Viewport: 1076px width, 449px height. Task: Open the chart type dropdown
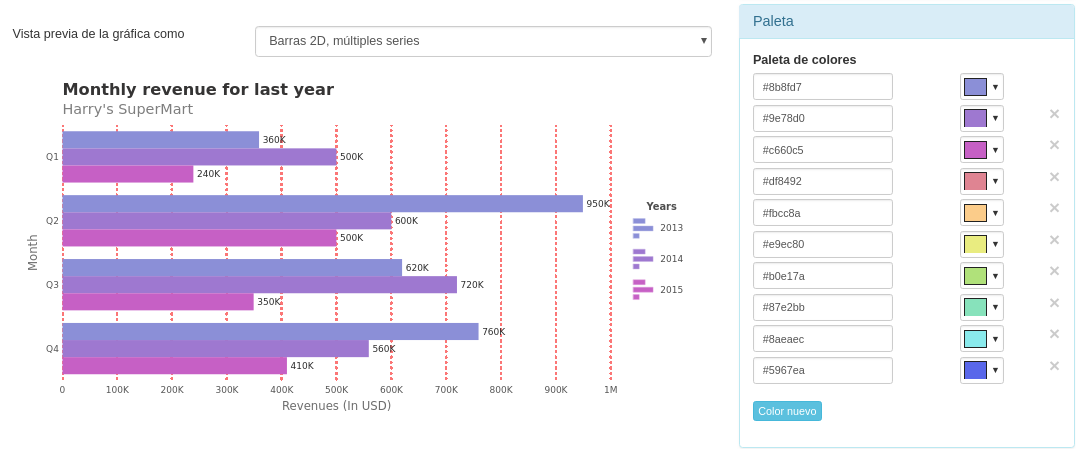[x=483, y=41]
